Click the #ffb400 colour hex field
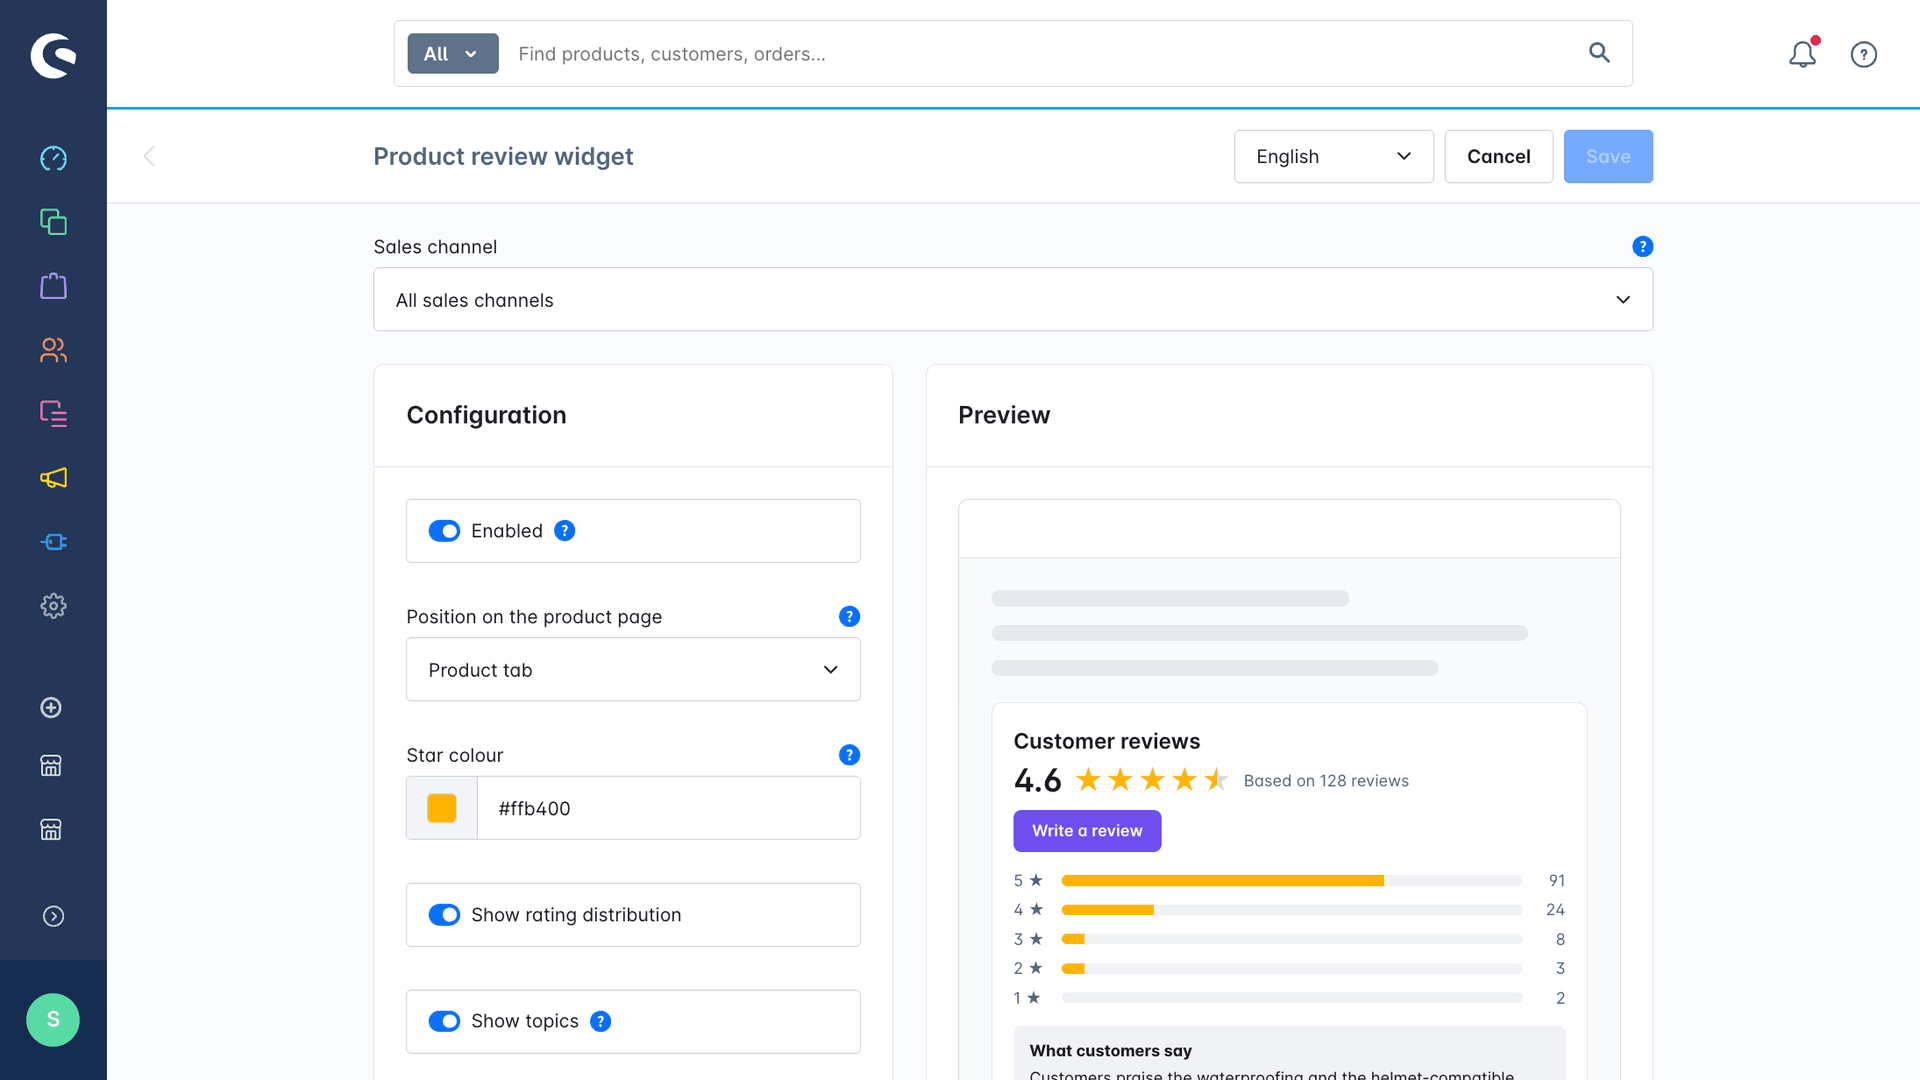 point(668,808)
